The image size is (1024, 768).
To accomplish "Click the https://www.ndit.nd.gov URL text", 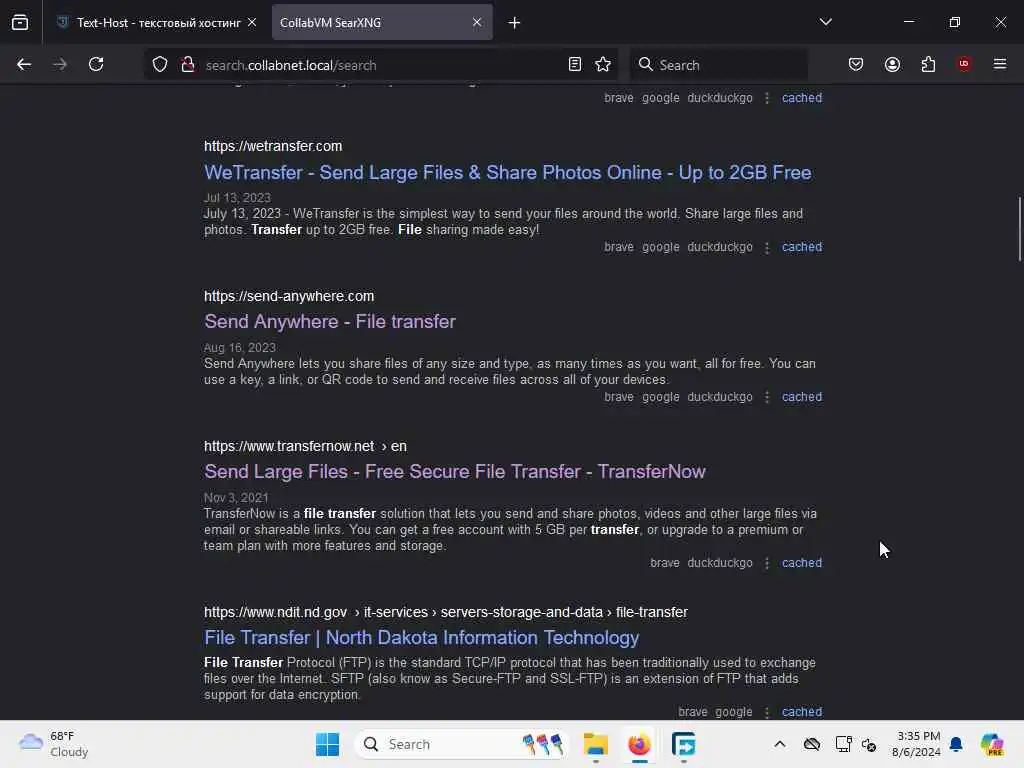I will (275, 613).
